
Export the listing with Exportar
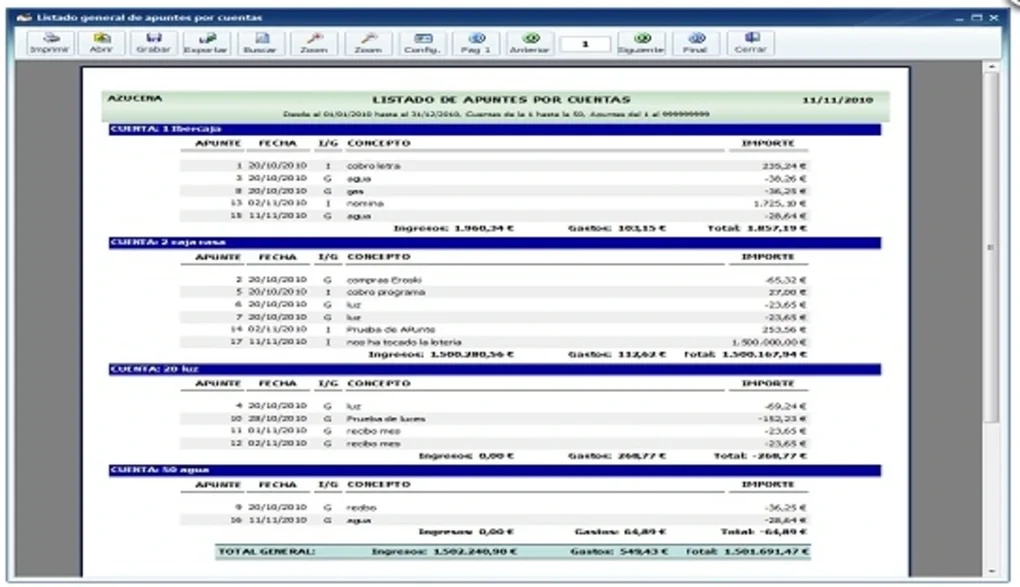coord(206,43)
